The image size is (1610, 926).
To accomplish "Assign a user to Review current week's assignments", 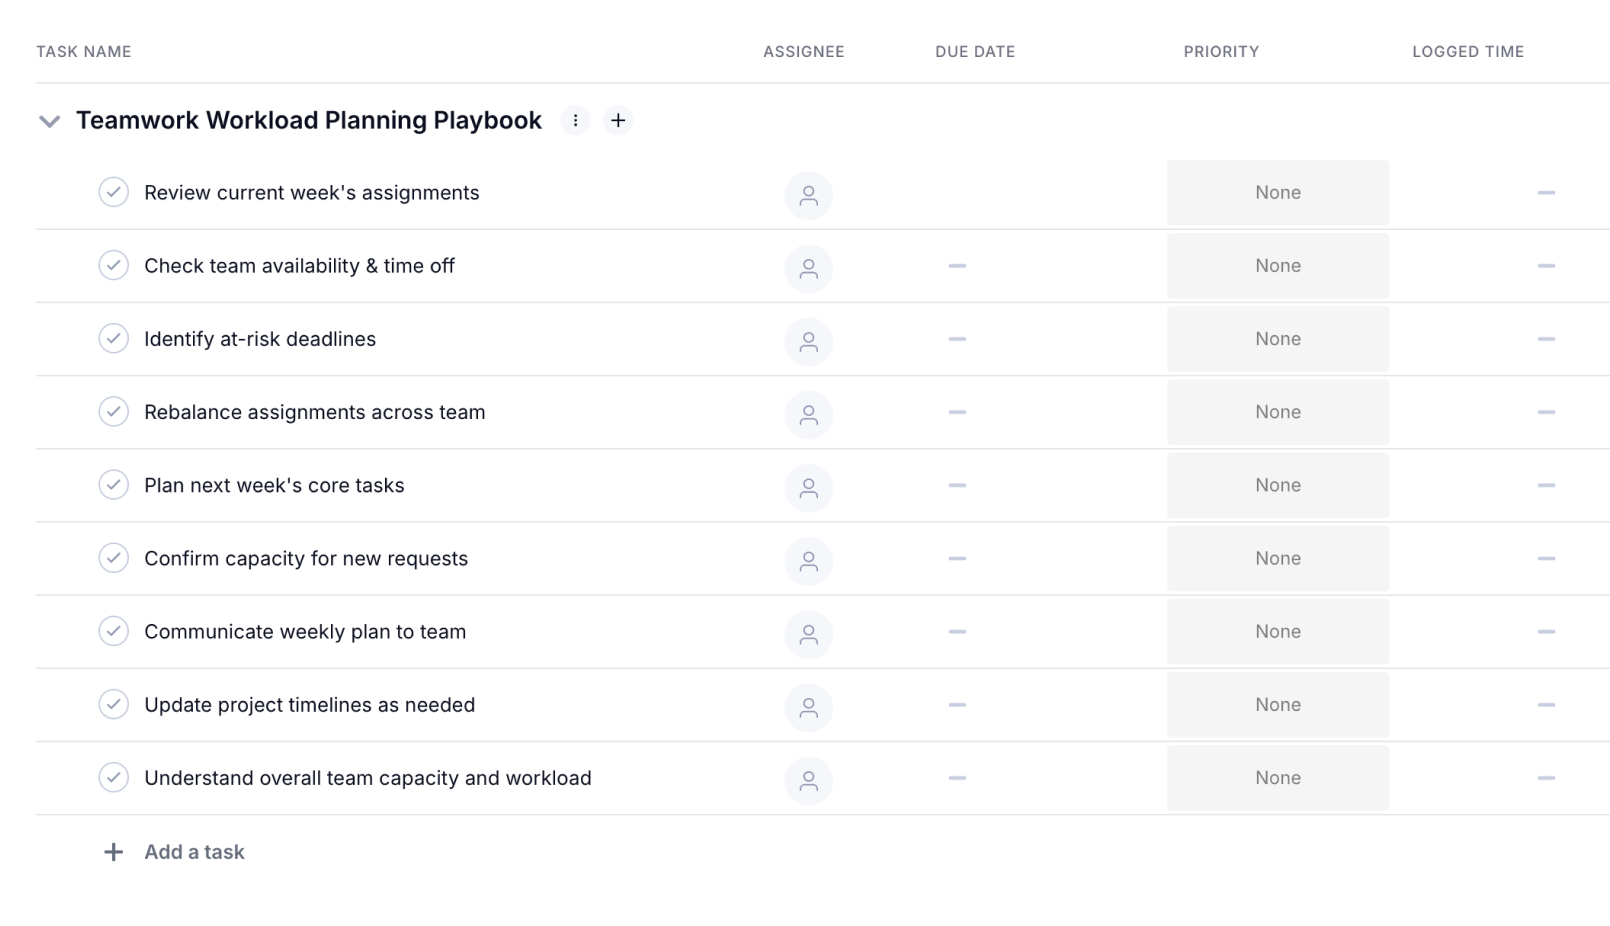I will click(x=808, y=195).
